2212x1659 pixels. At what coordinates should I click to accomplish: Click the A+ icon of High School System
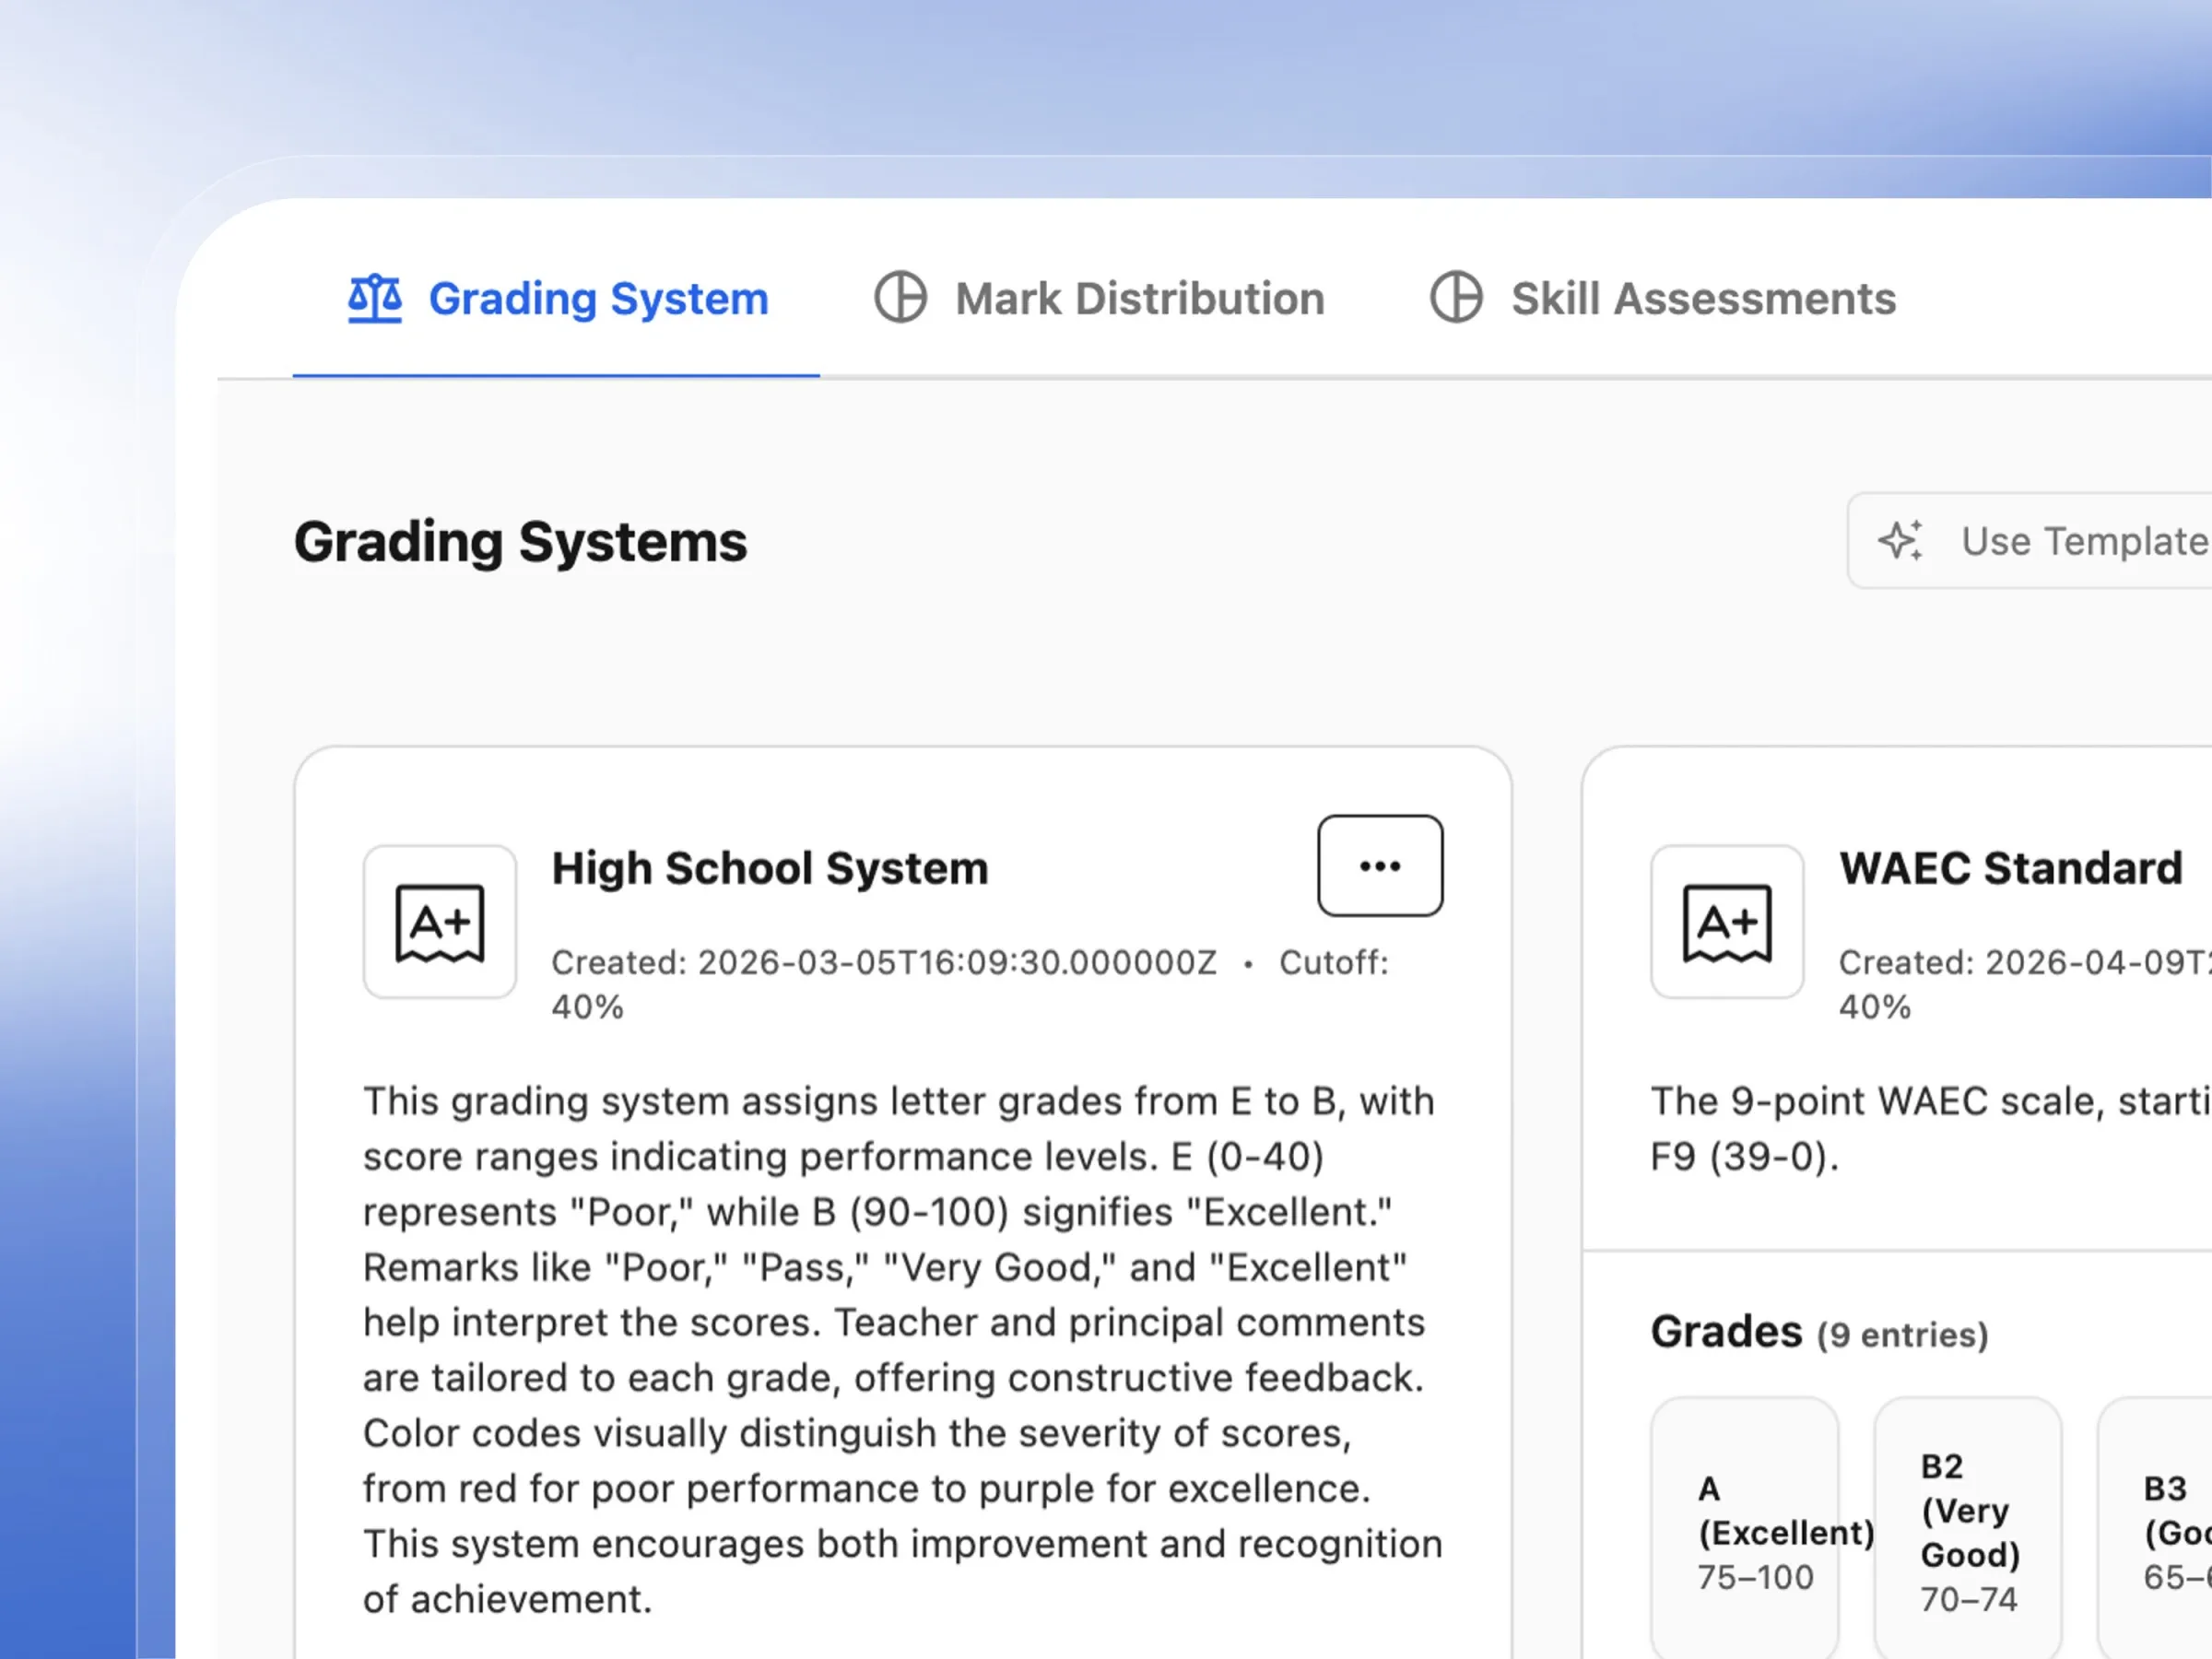pos(440,922)
